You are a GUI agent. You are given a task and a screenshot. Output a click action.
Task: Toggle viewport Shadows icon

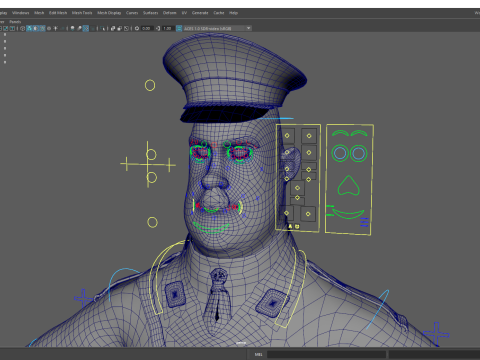coord(62,28)
